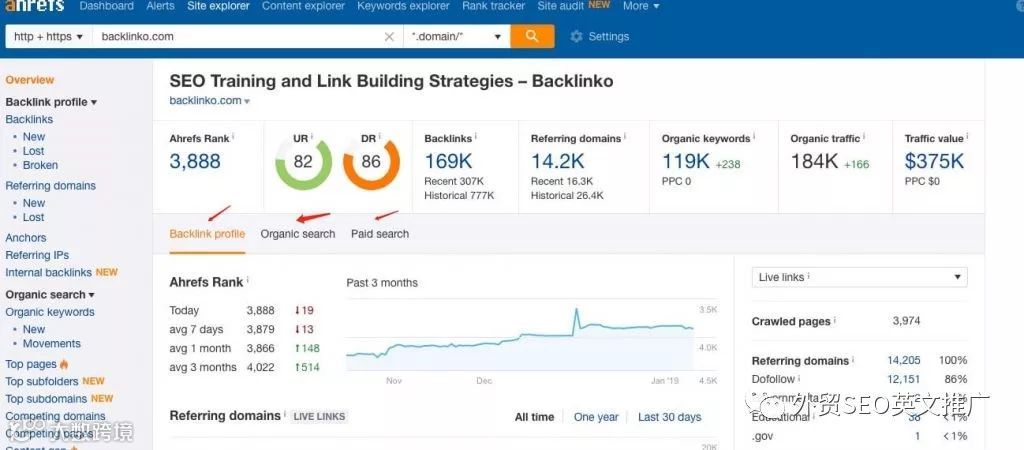Click the 3,974 crawled pages value
This screenshot has height=450, width=1024.
[906, 321]
